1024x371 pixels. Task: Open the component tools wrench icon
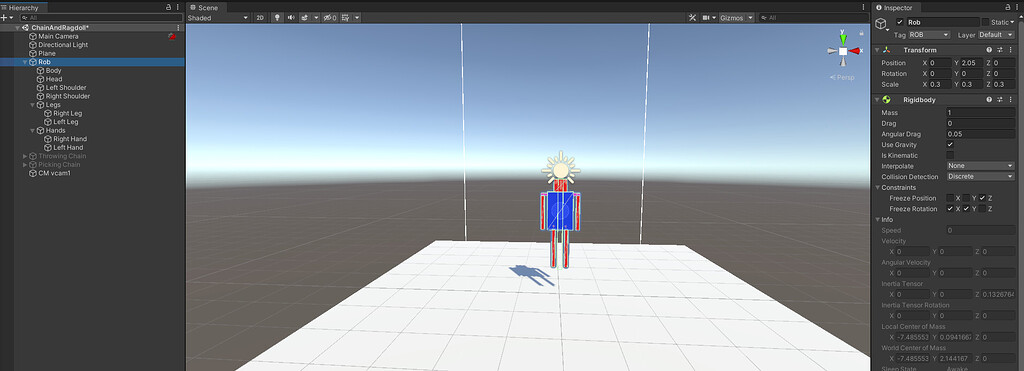[x=692, y=18]
